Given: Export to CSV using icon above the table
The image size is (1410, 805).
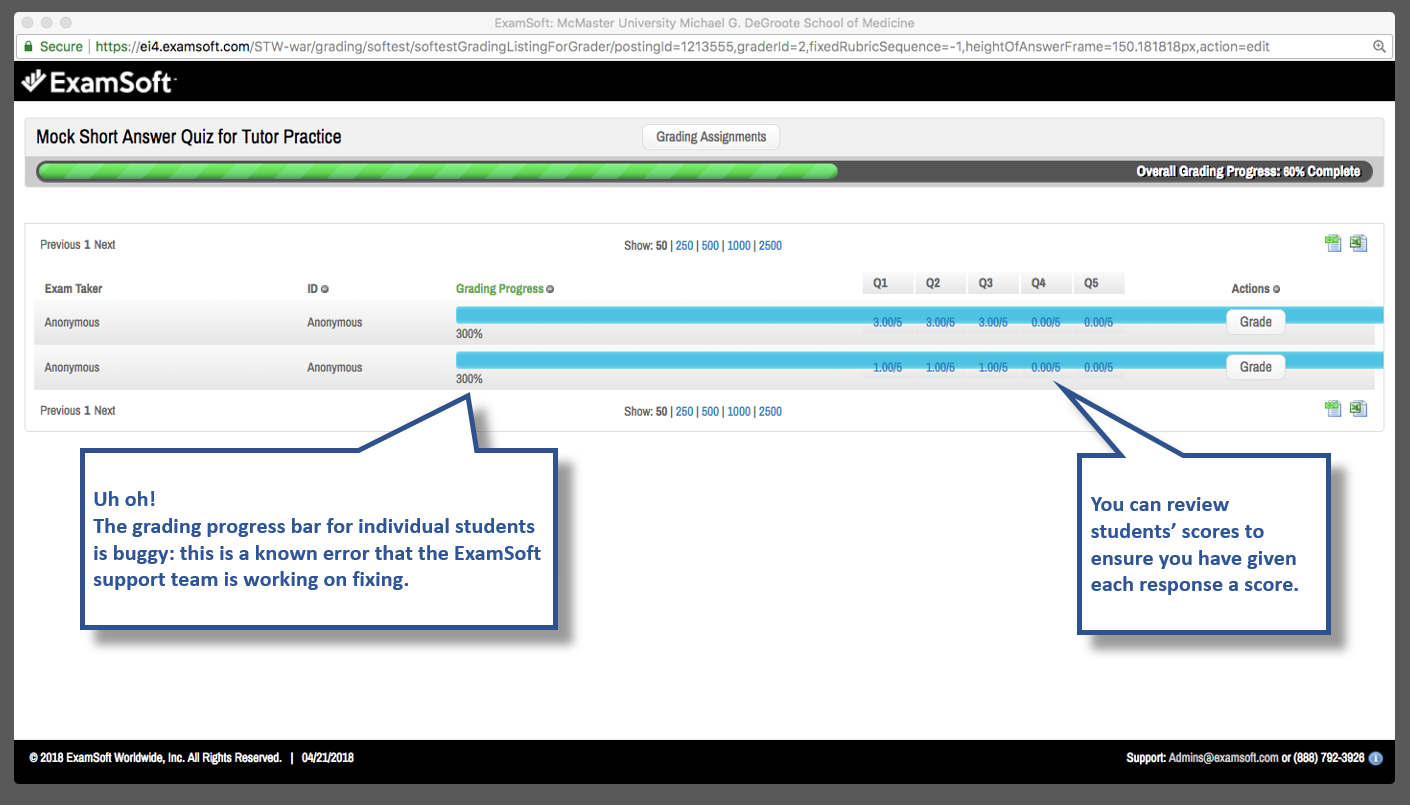Looking at the screenshot, I should (x=1333, y=243).
